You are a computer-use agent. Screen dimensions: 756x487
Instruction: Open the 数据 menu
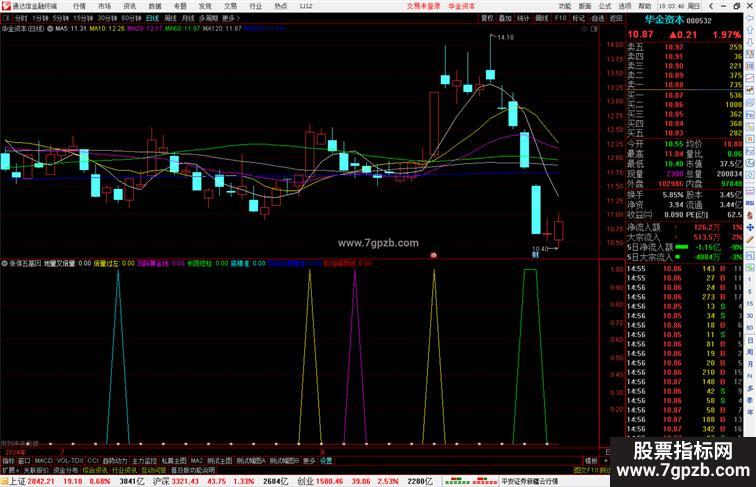pos(155,6)
